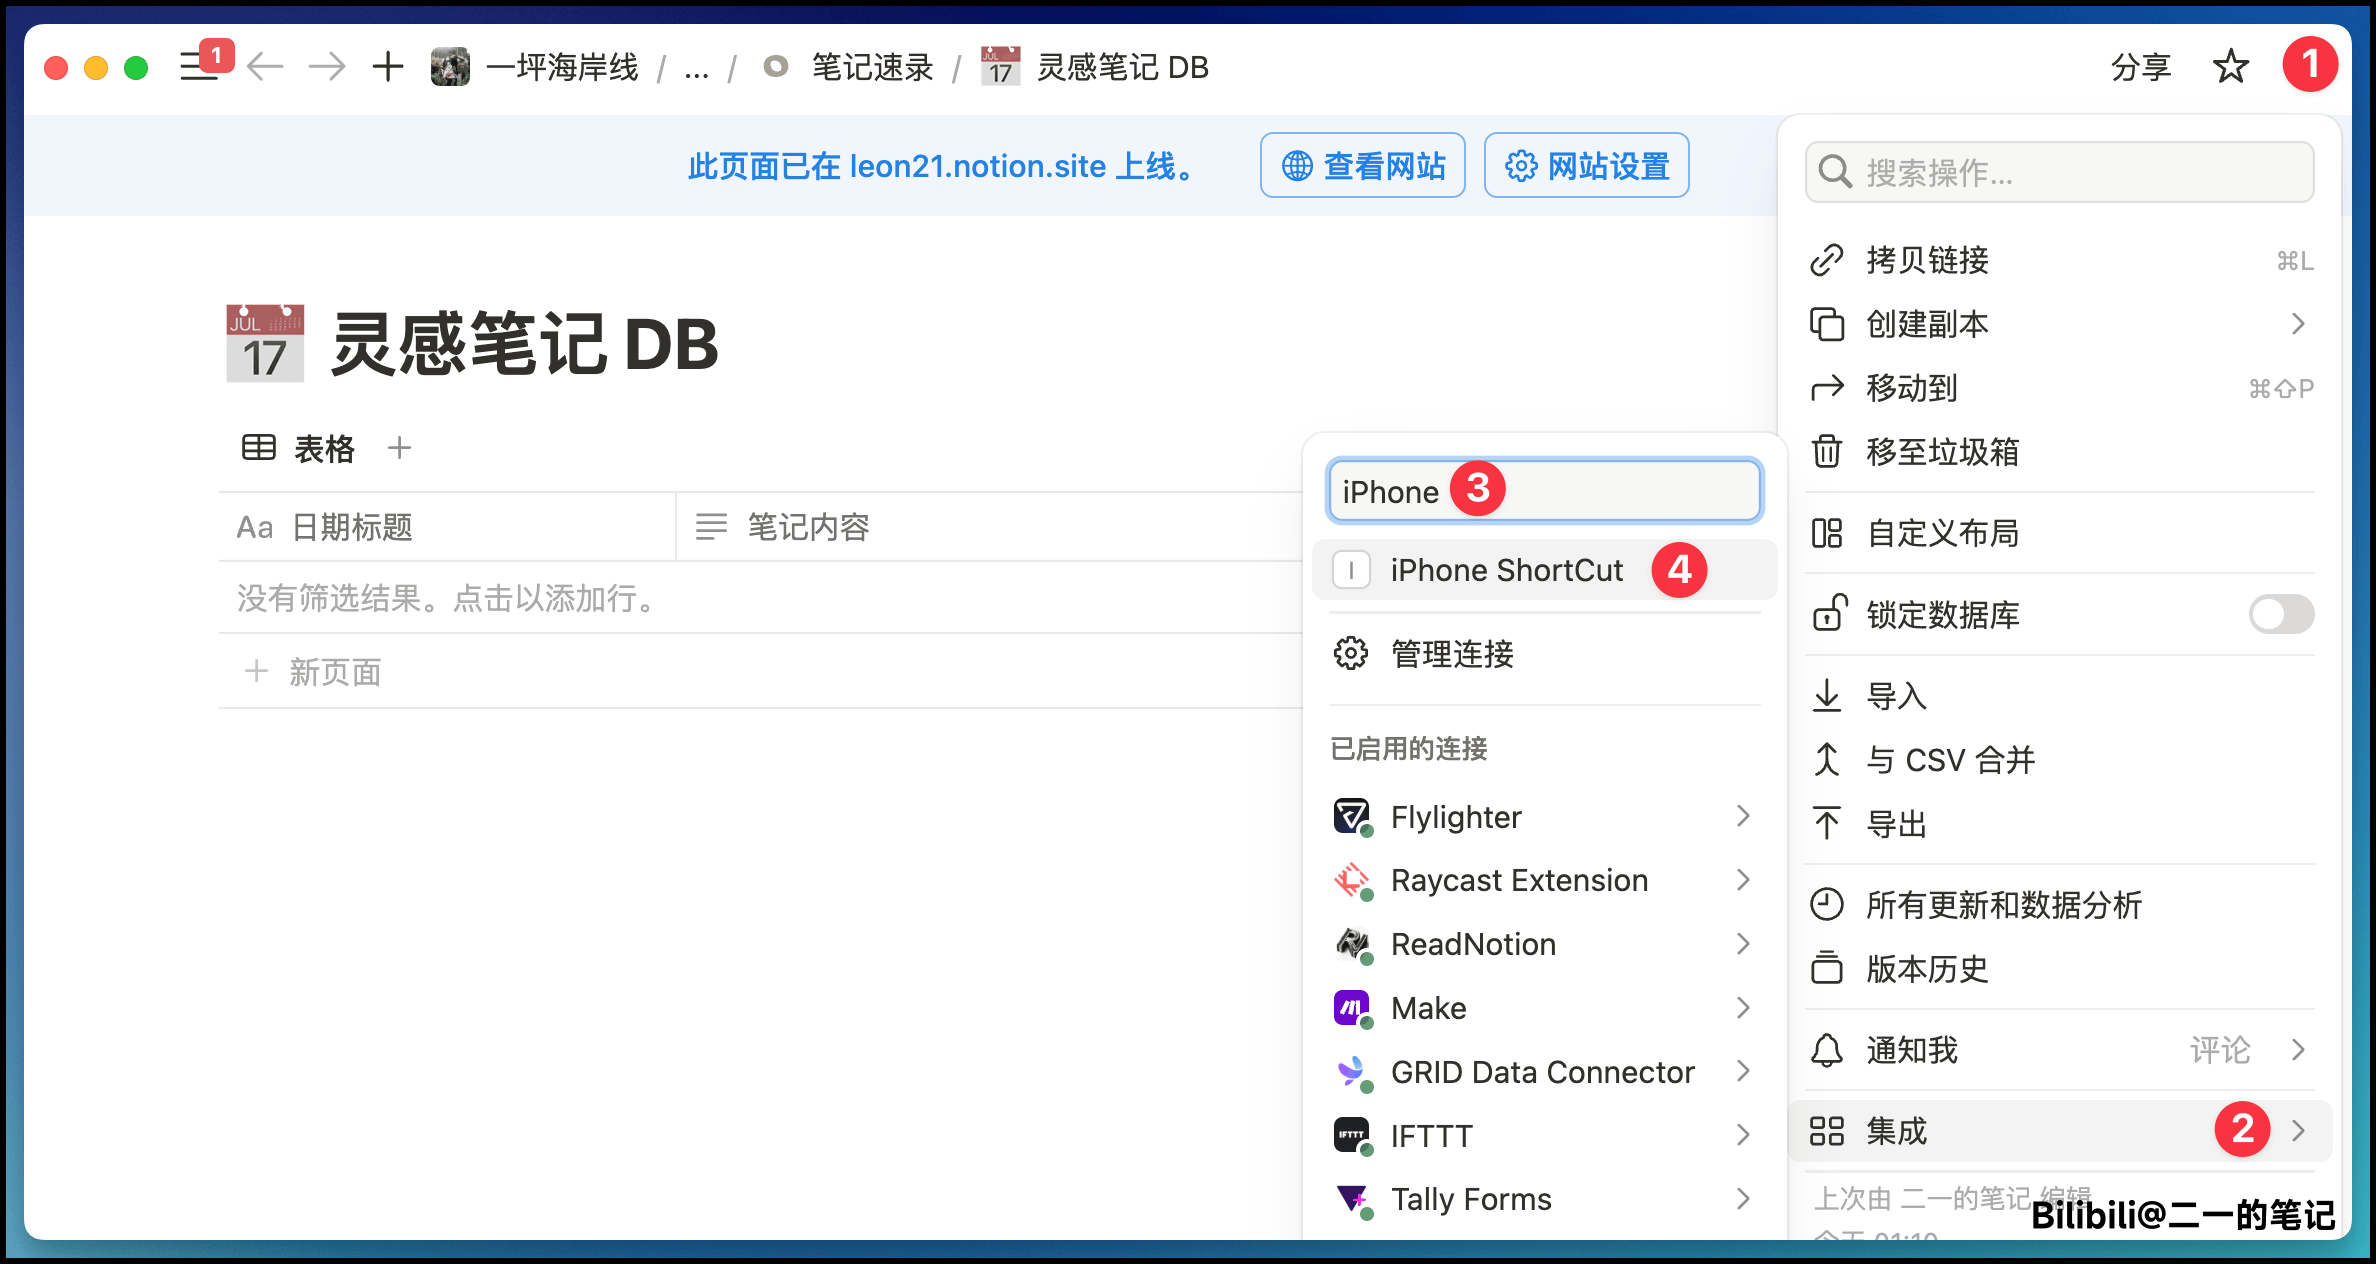Viewport: 2376px width, 1264px height.
Task: Expand GRID Data Connector chevron
Action: tap(1743, 1072)
